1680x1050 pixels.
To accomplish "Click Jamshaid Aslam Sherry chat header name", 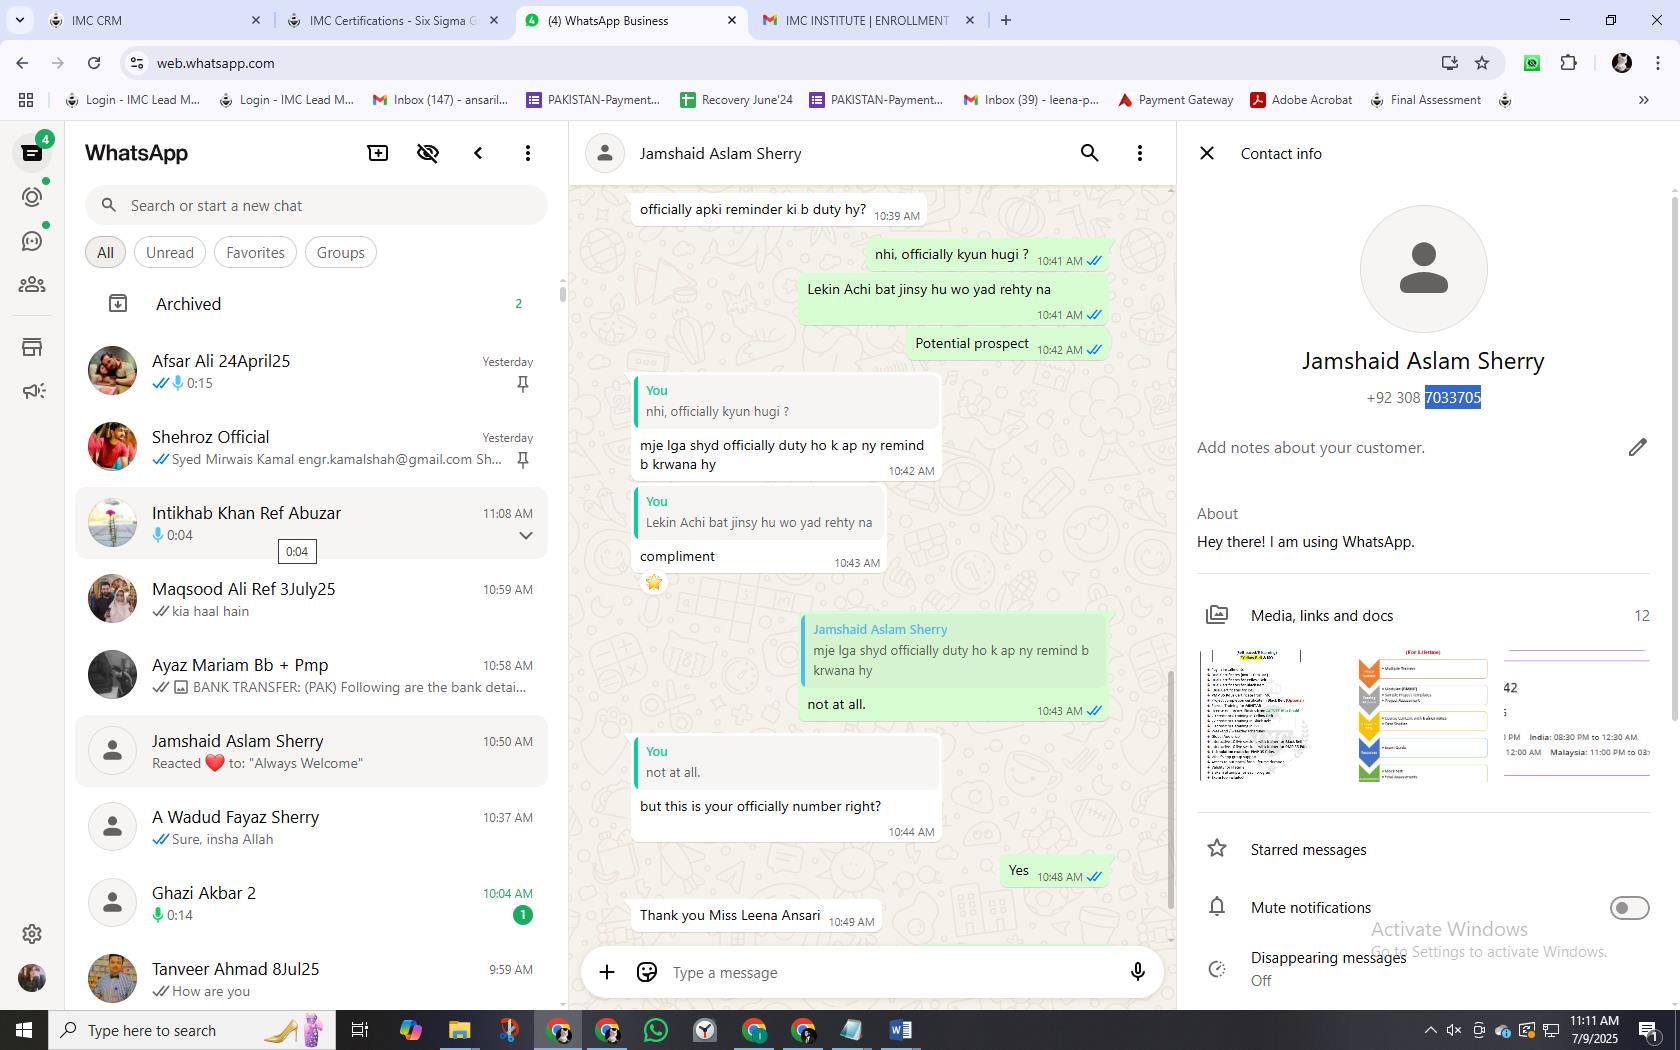I will (x=720, y=153).
